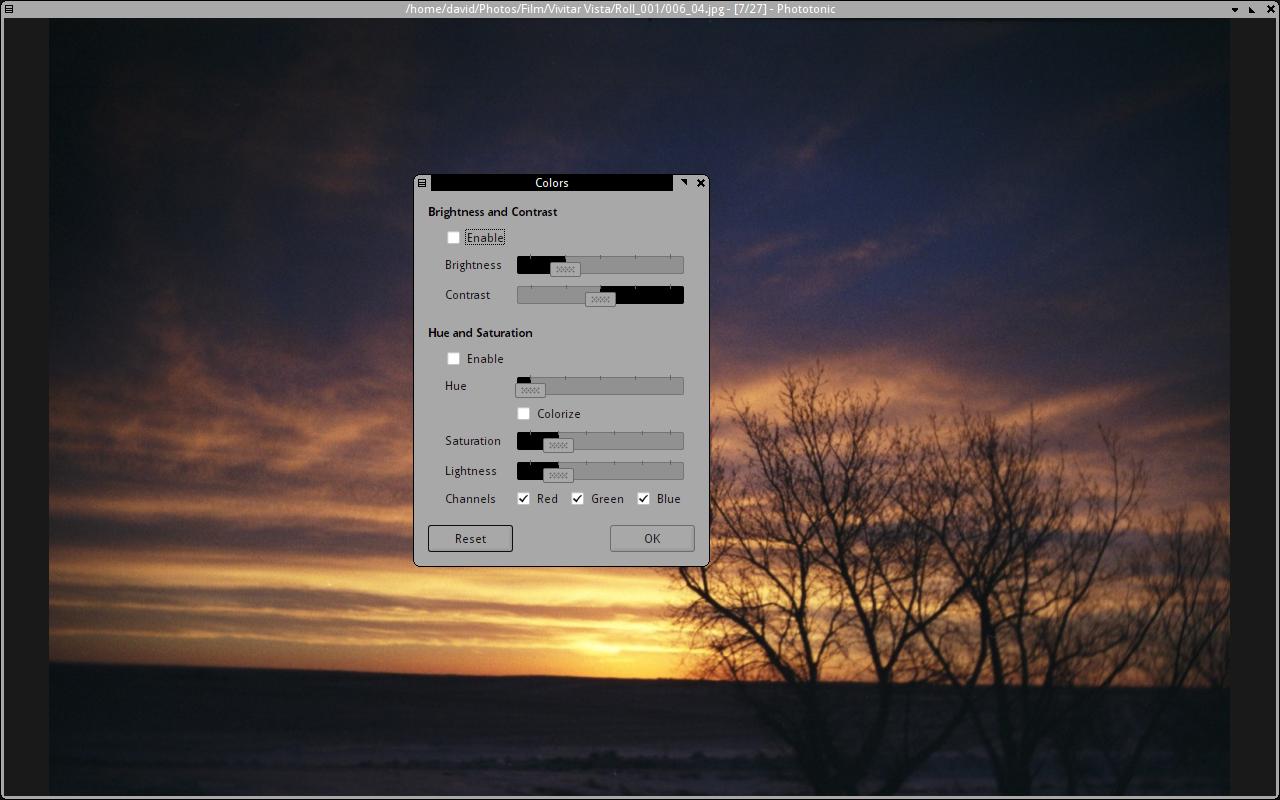Open the Phototonic main window menu icon

[x=9, y=9]
